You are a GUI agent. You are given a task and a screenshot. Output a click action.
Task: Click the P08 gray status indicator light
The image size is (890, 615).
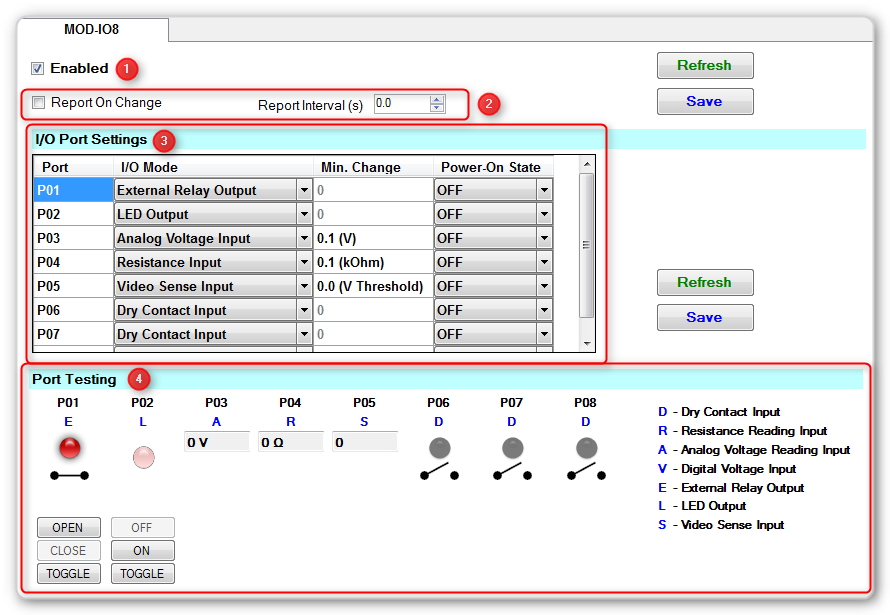[585, 447]
